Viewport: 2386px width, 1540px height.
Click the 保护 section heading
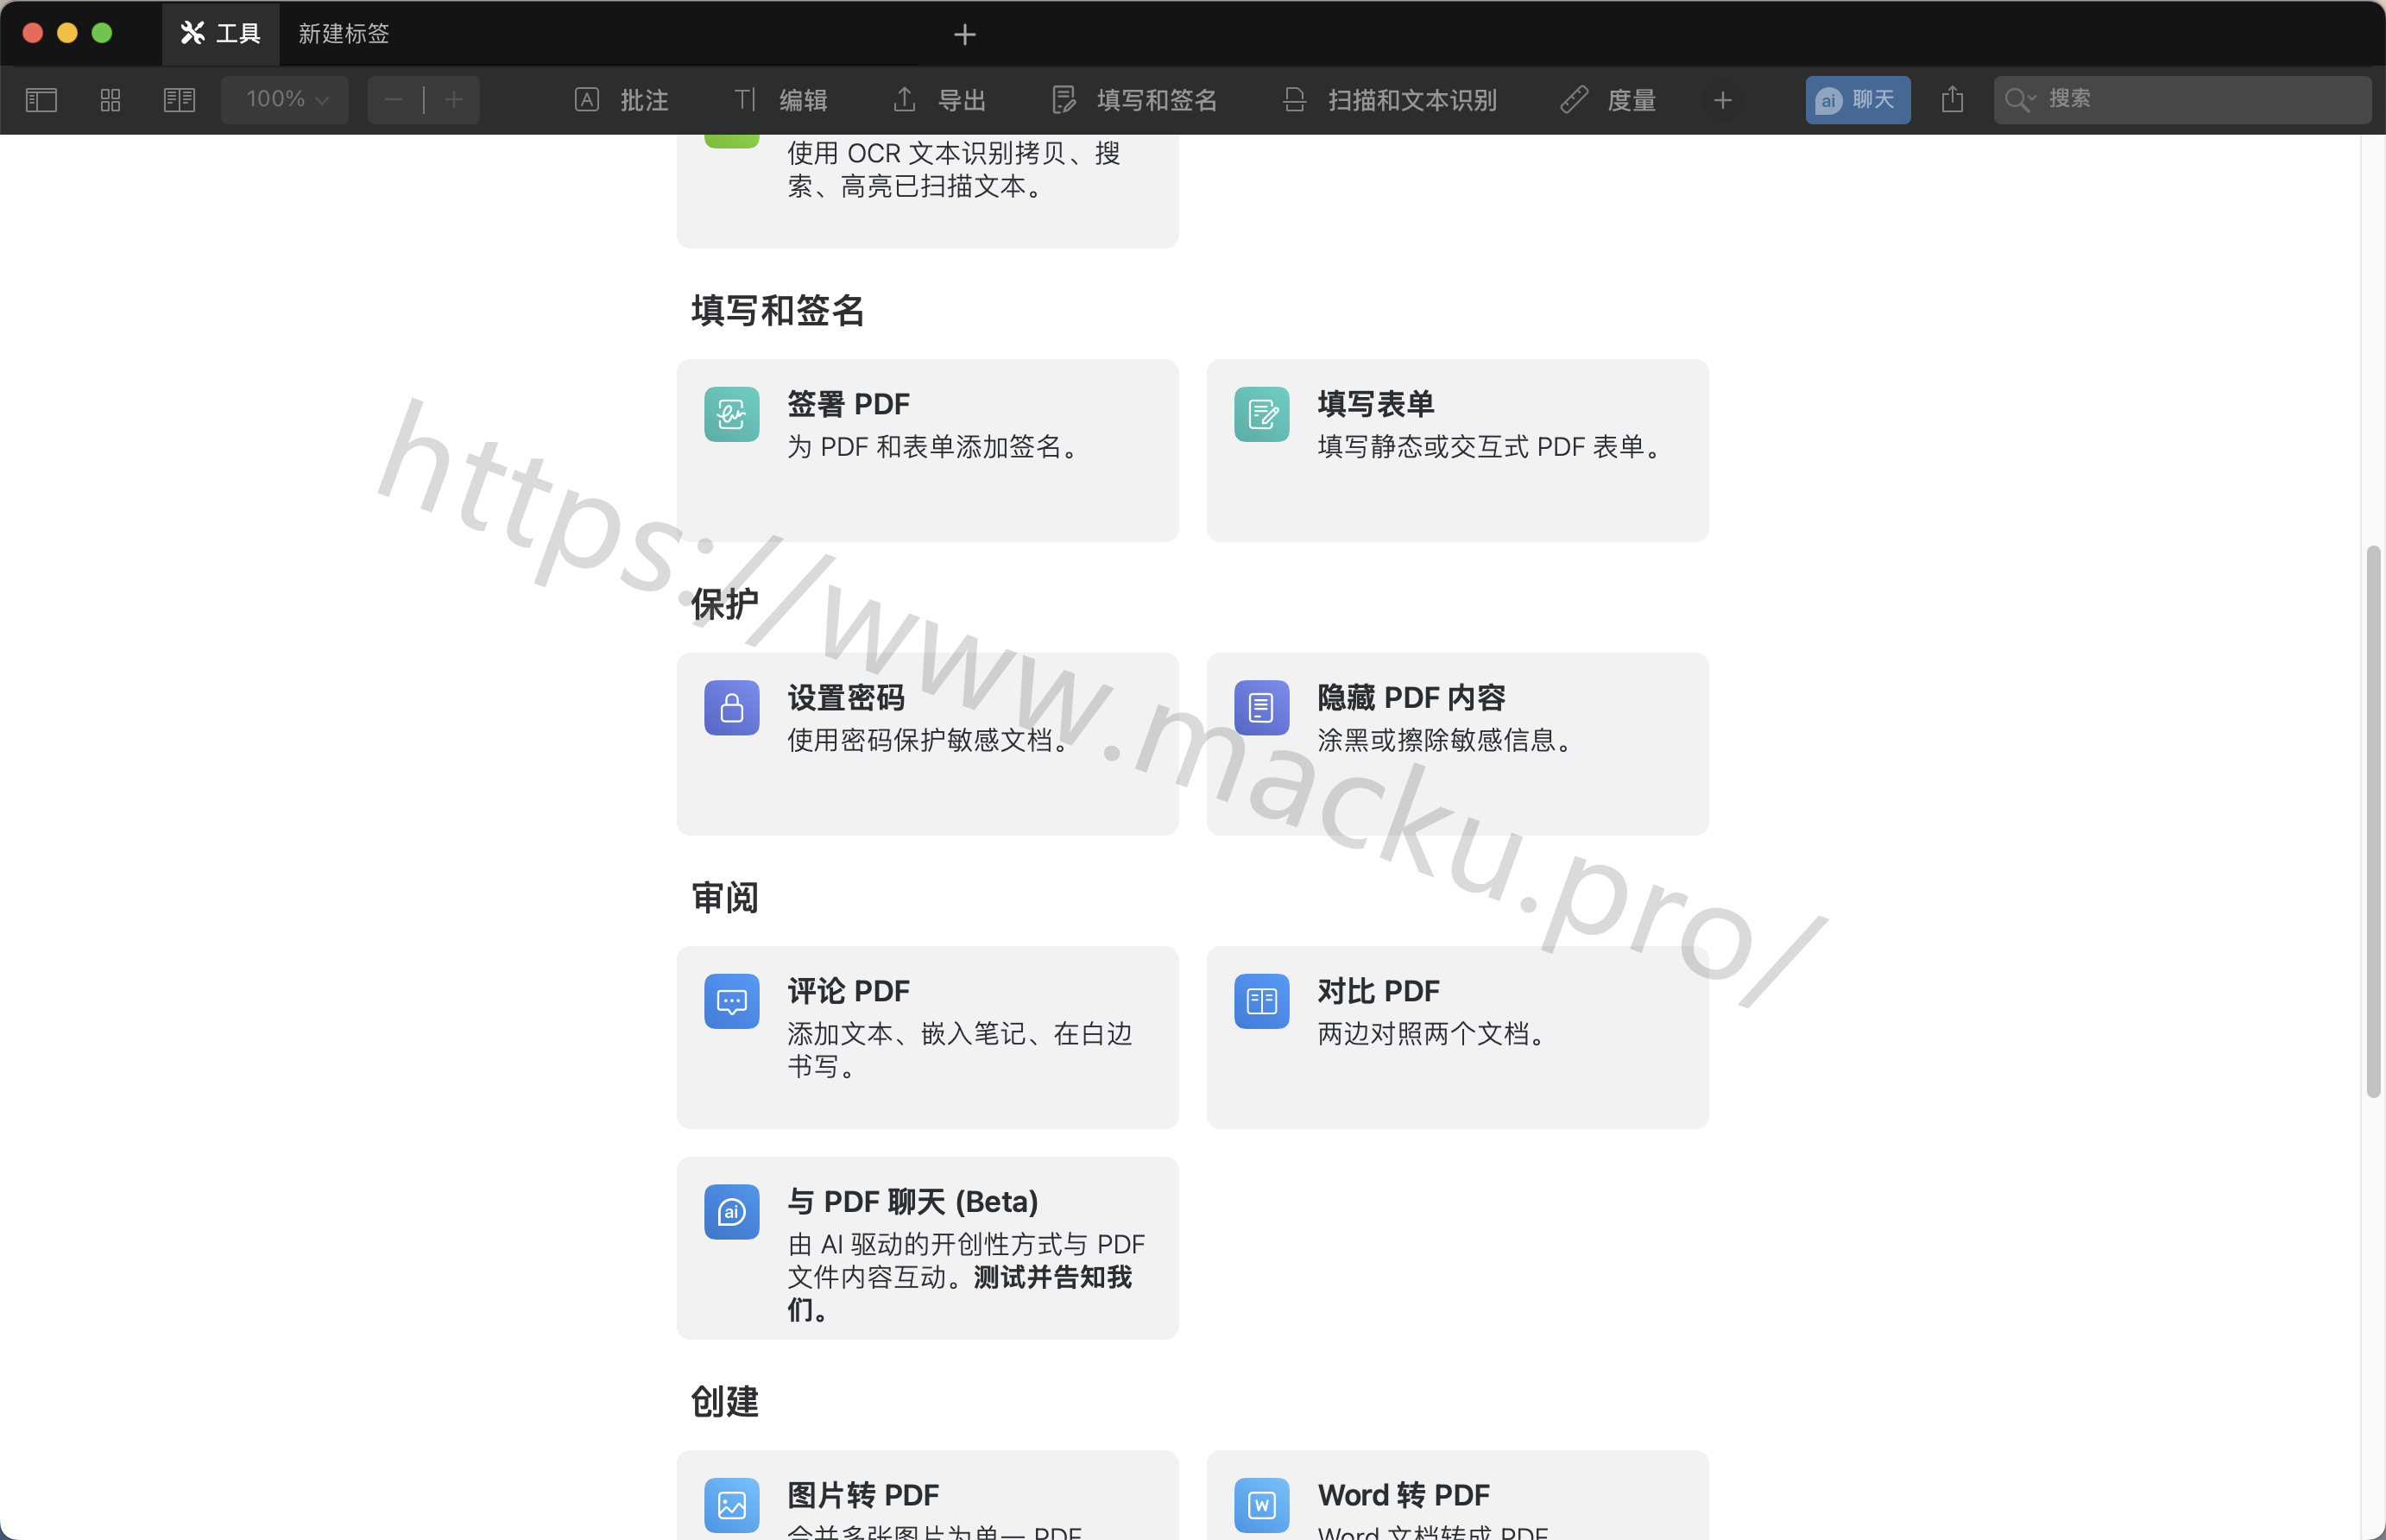724,604
